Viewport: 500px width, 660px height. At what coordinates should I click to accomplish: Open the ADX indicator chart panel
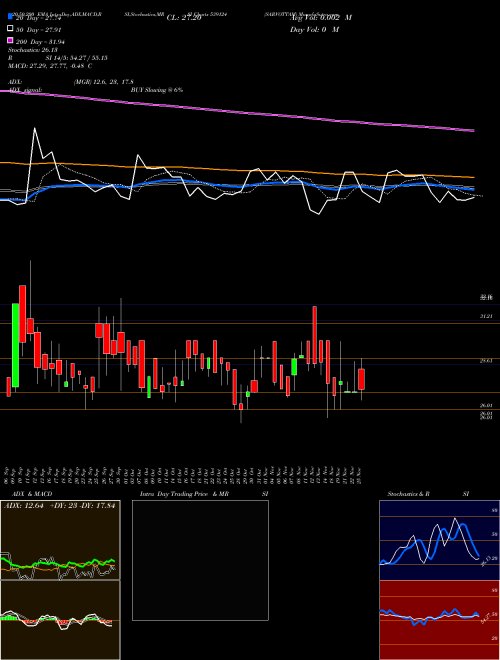tap(60, 540)
